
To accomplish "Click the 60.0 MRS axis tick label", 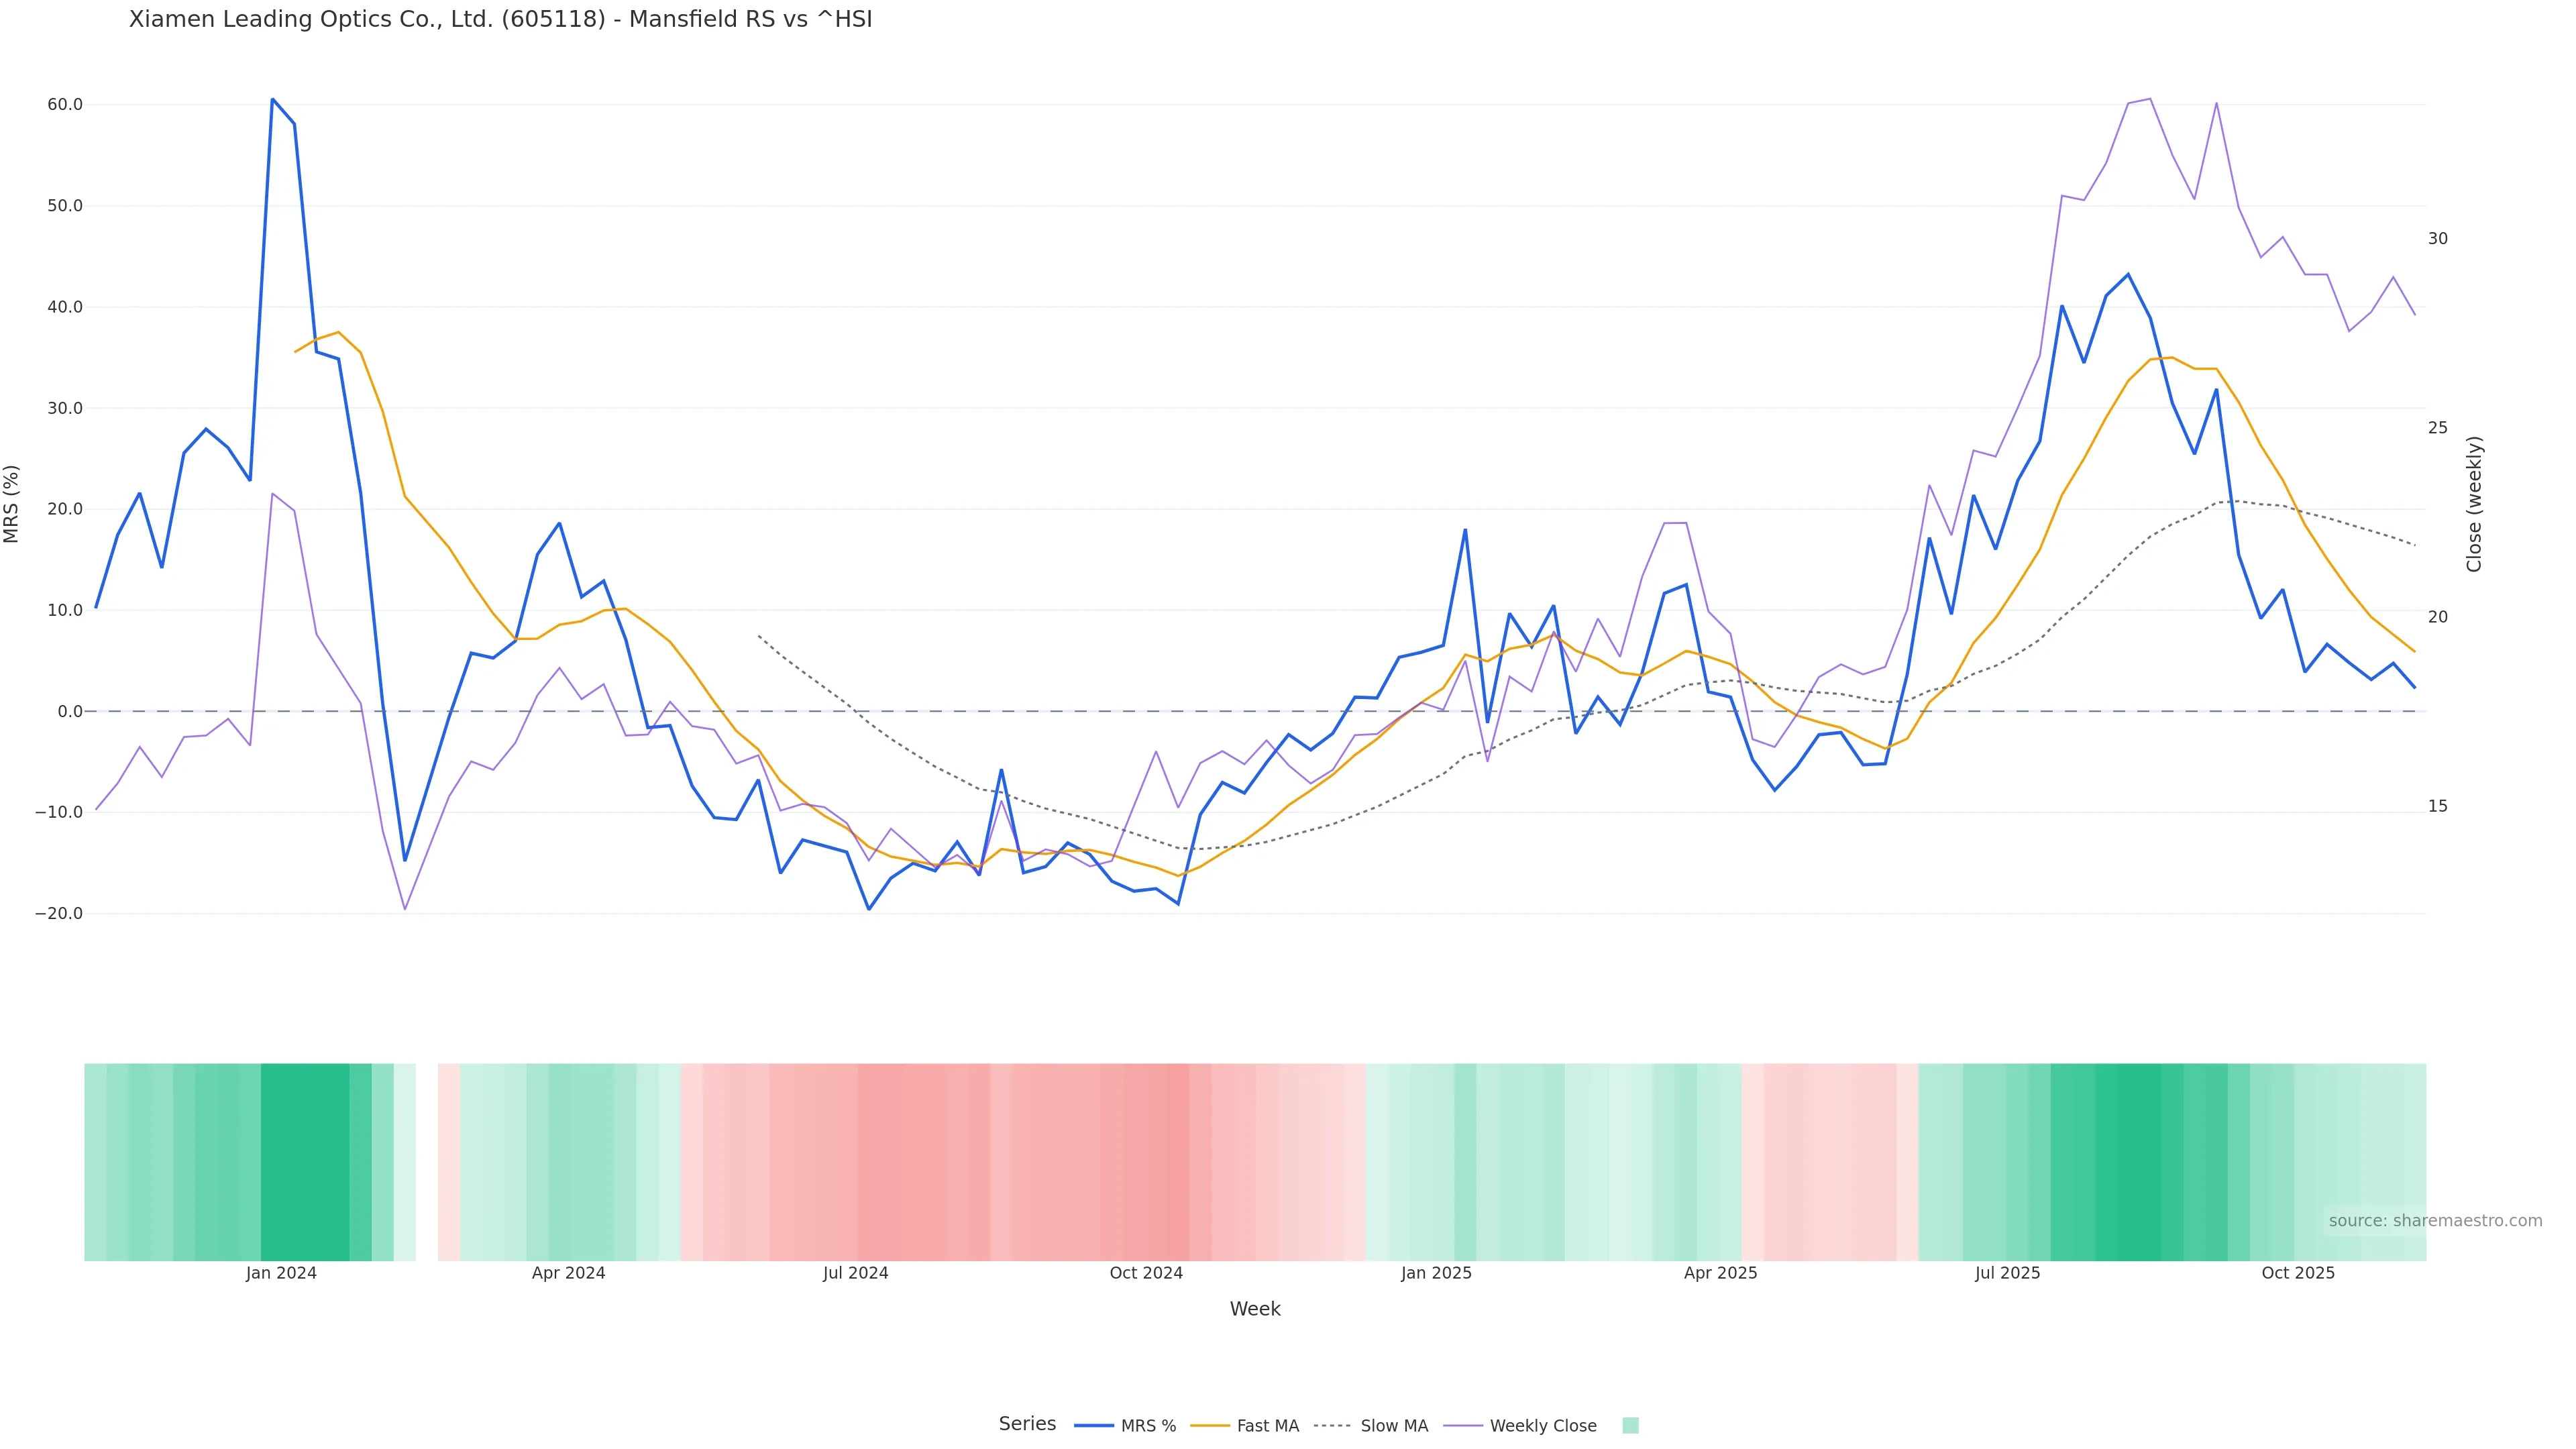I will (65, 105).
